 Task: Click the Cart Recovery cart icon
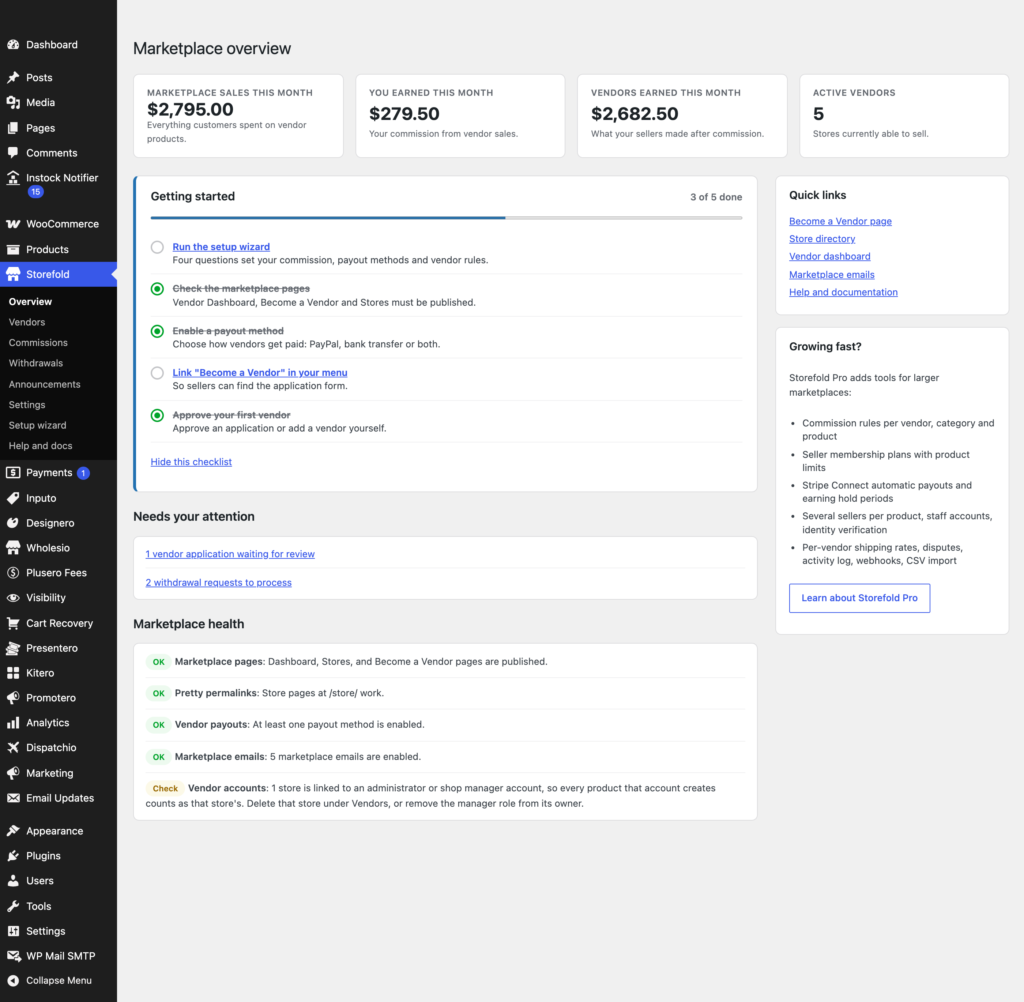click(x=13, y=623)
